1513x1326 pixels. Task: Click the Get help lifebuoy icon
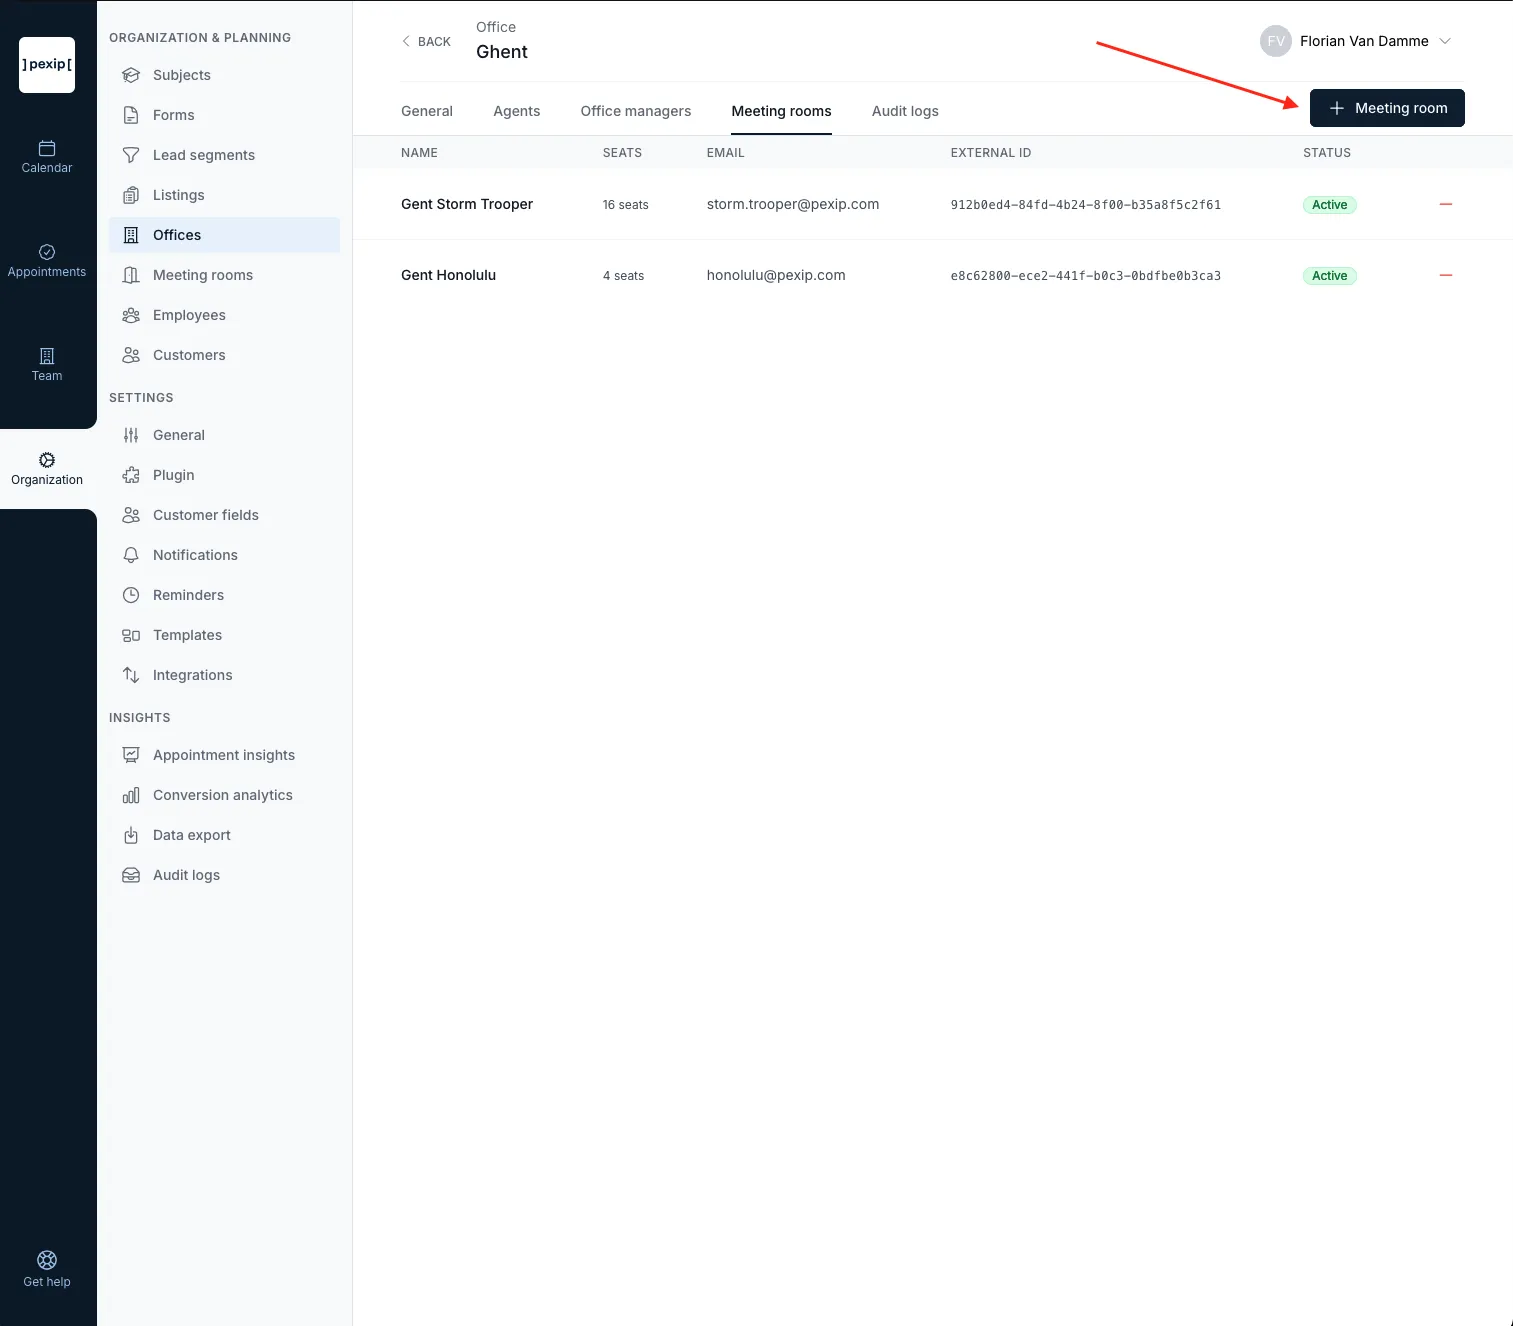click(47, 1260)
